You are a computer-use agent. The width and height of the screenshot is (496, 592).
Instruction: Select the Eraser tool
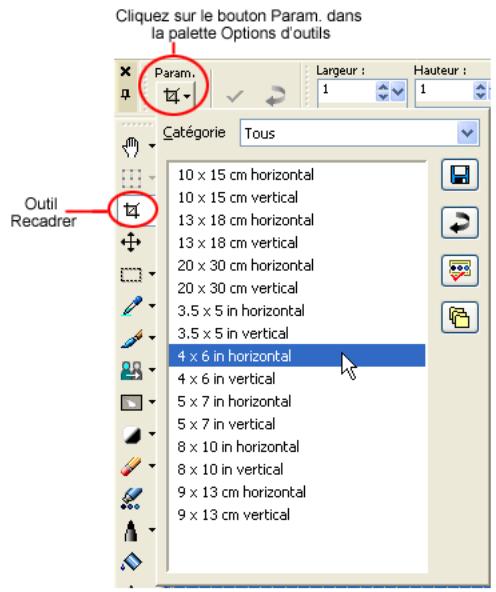pyautogui.click(x=131, y=466)
